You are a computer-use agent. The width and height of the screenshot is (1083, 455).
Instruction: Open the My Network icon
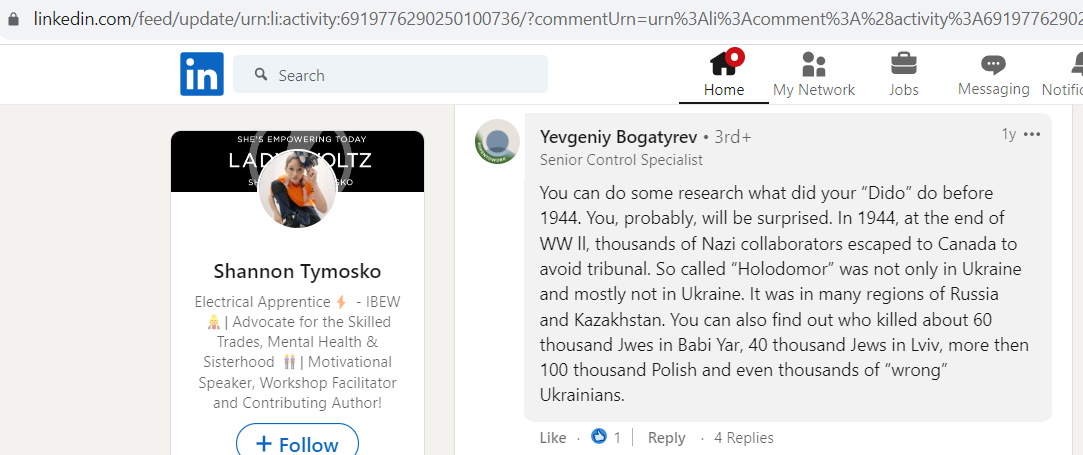click(x=814, y=64)
